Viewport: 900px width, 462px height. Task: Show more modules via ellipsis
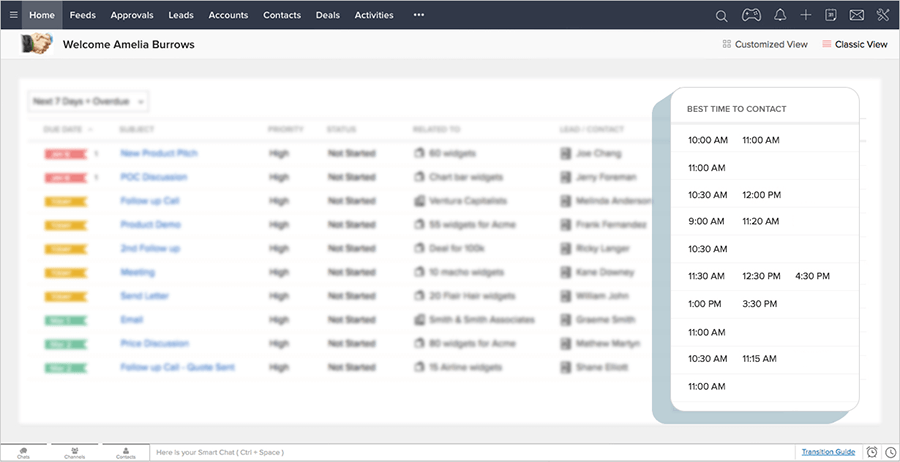419,15
